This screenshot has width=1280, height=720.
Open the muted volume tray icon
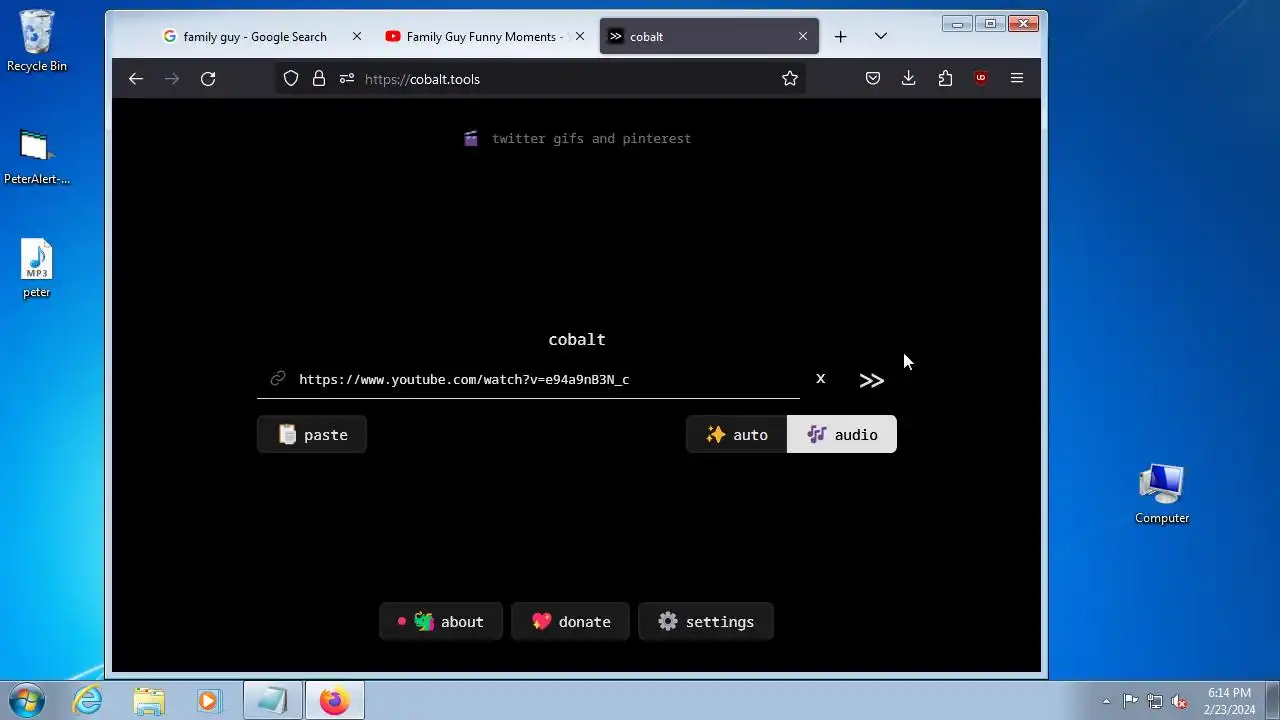[x=1180, y=701]
